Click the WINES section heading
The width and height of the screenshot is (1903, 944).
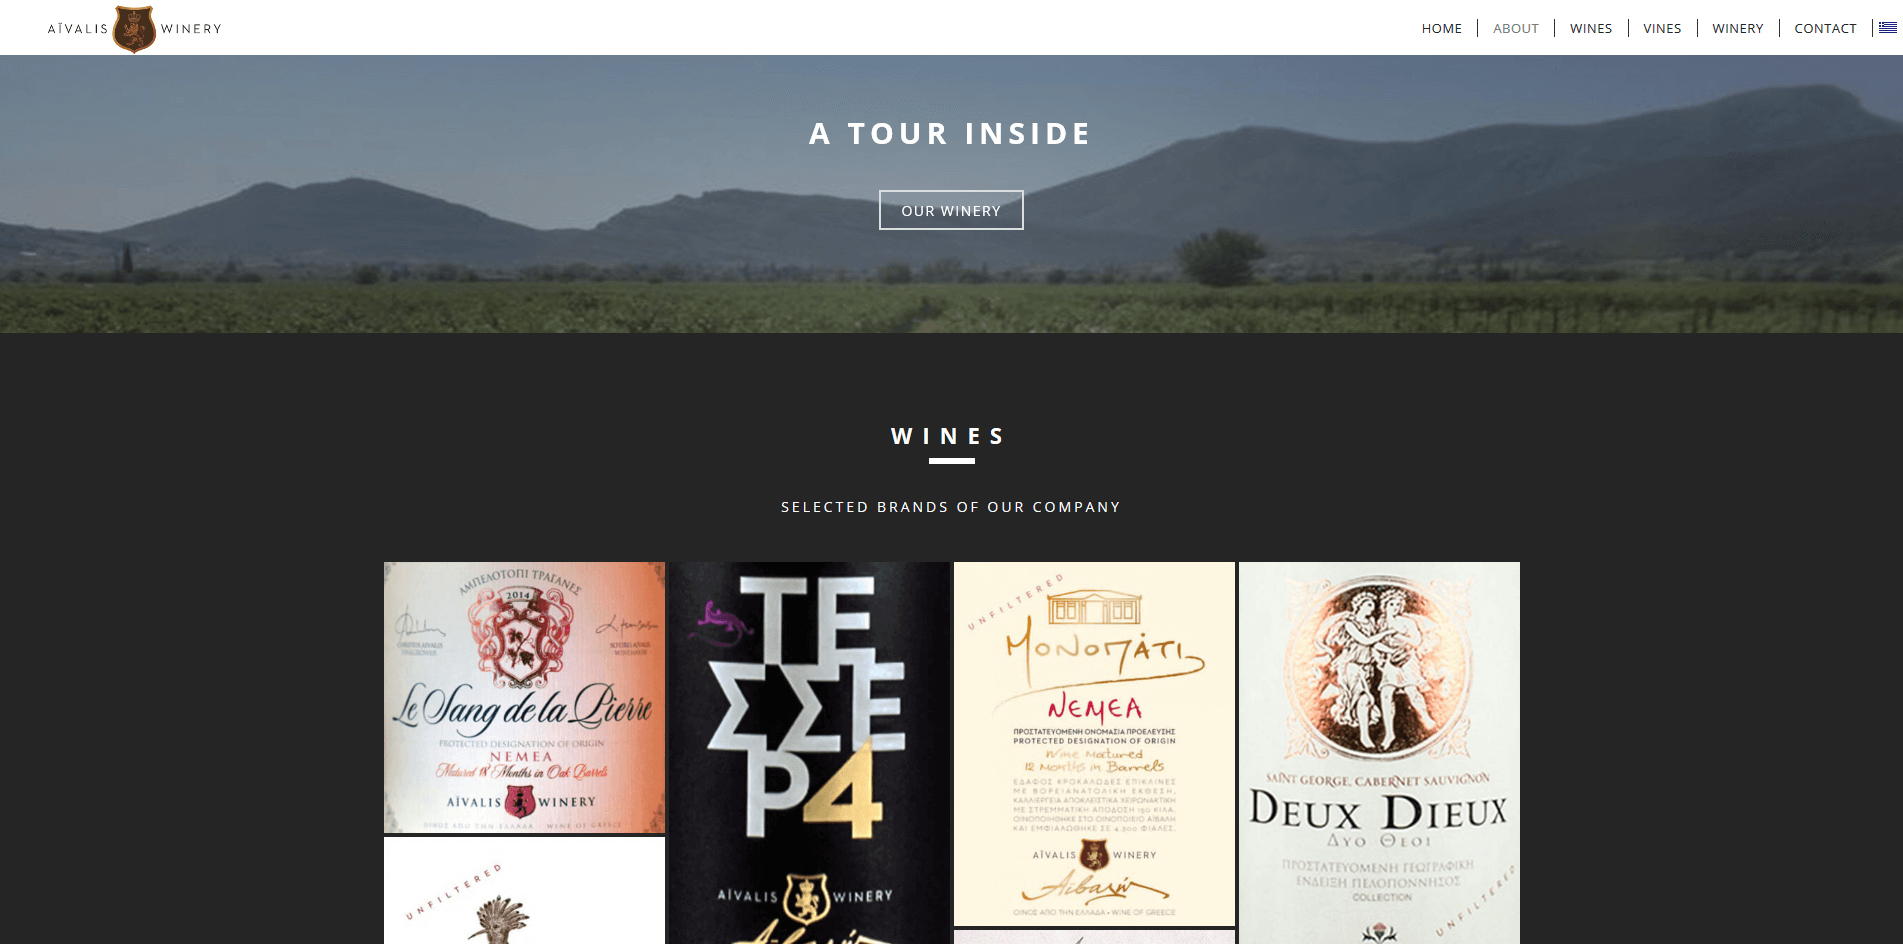[948, 436]
